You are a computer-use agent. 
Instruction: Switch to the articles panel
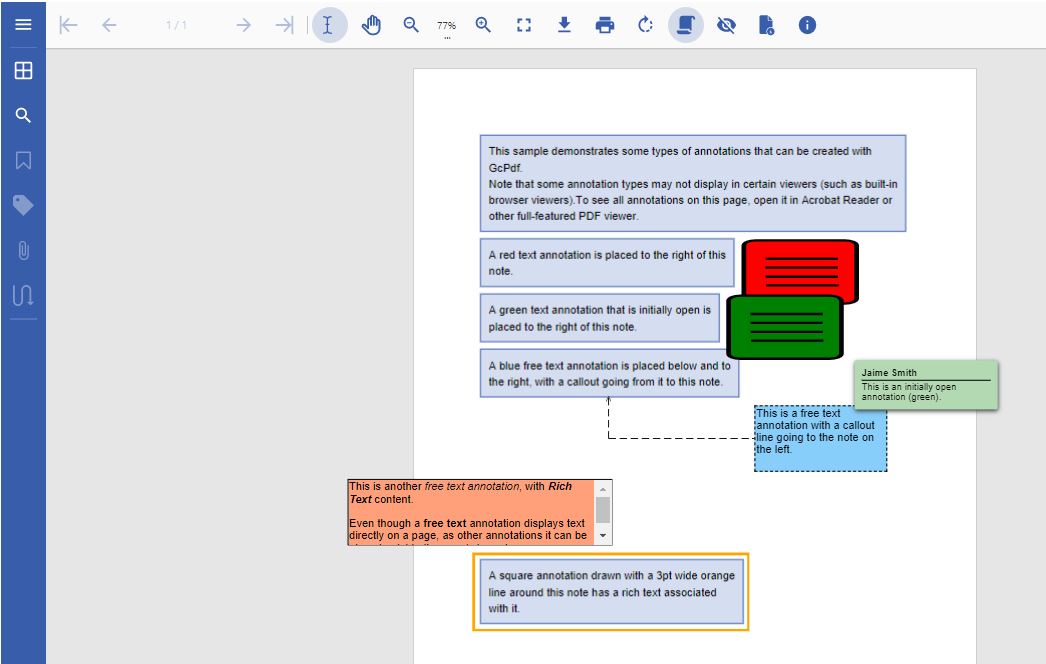click(x=23, y=296)
